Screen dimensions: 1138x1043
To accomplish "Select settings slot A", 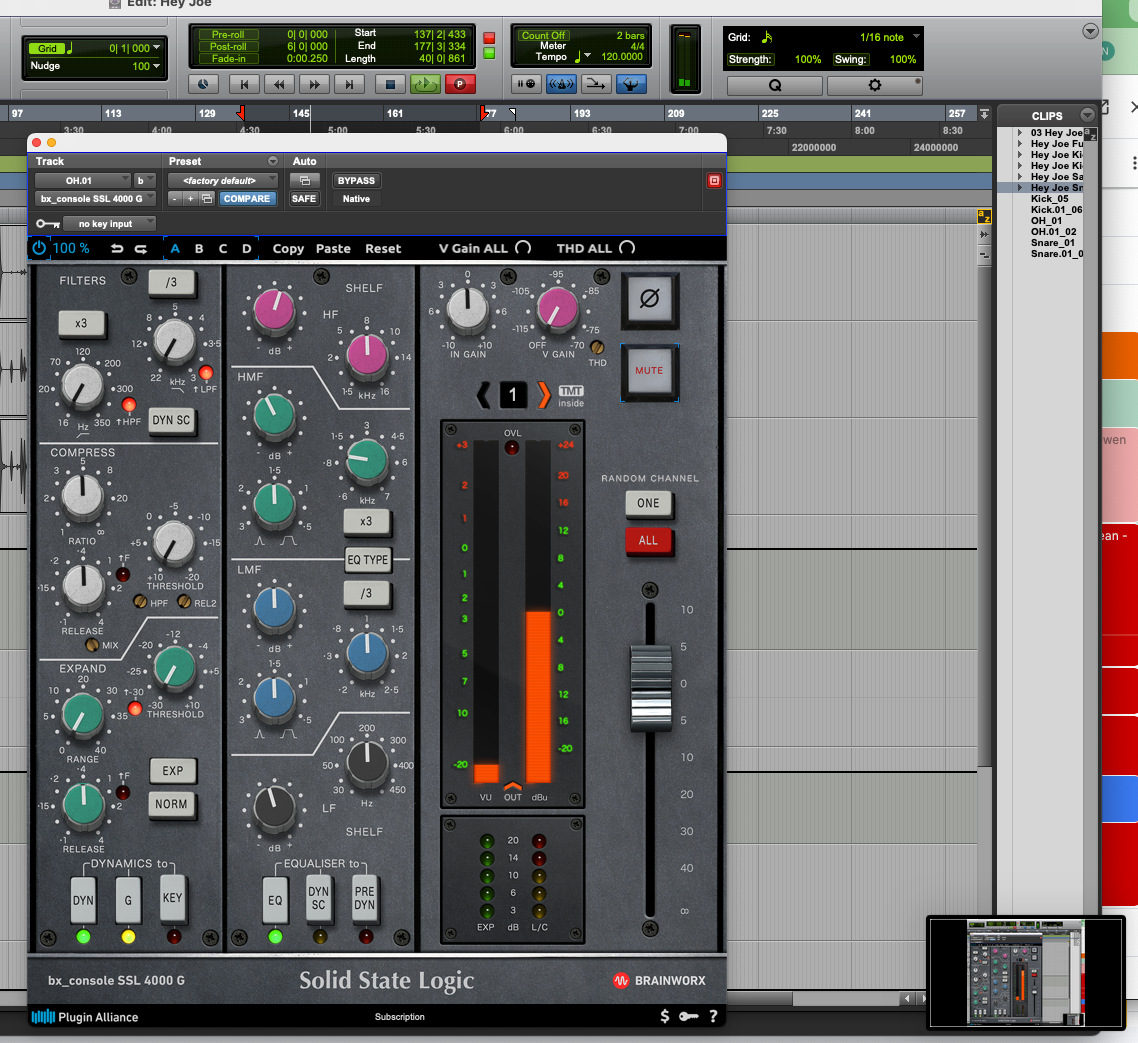I will (175, 248).
